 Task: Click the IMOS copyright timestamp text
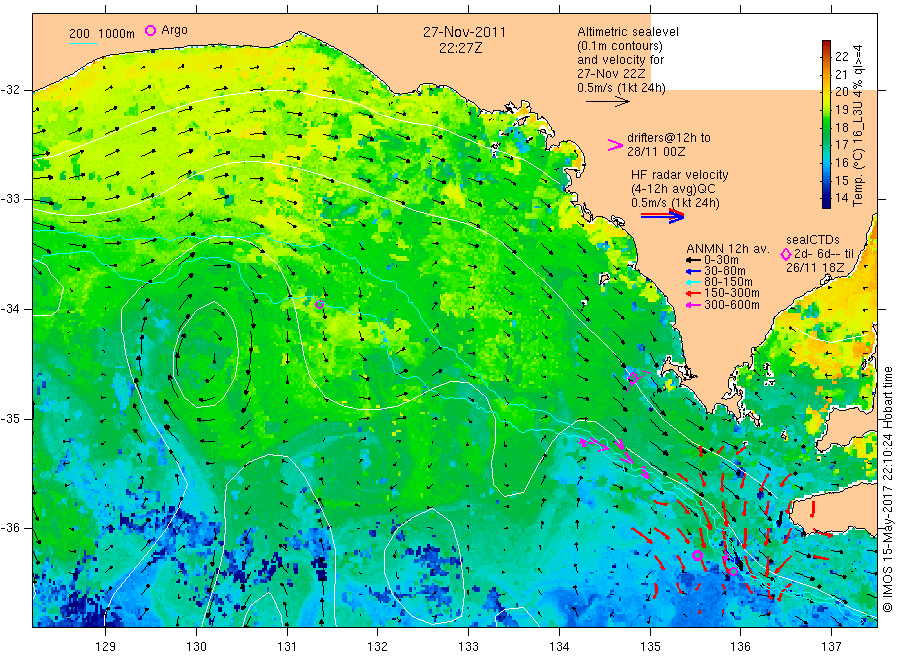click(x=887, y=490)
